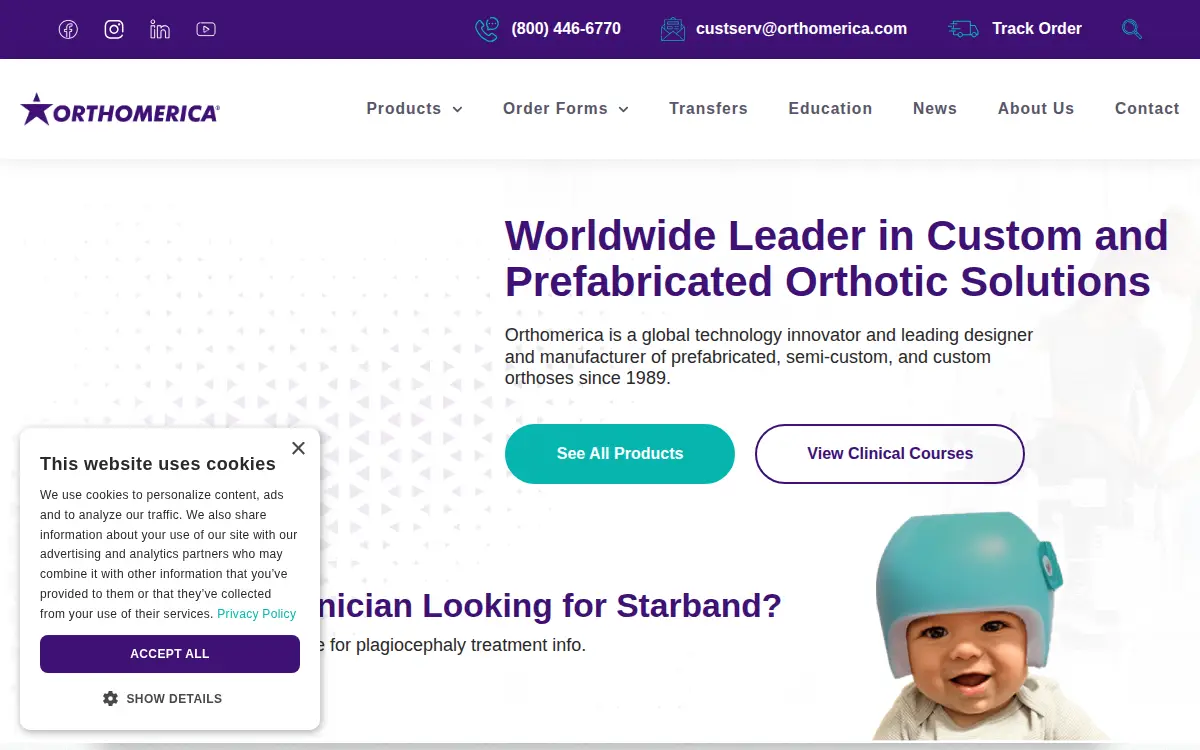Go to the Education page
Screen dimensions: 1200x750
click(830, 108)
